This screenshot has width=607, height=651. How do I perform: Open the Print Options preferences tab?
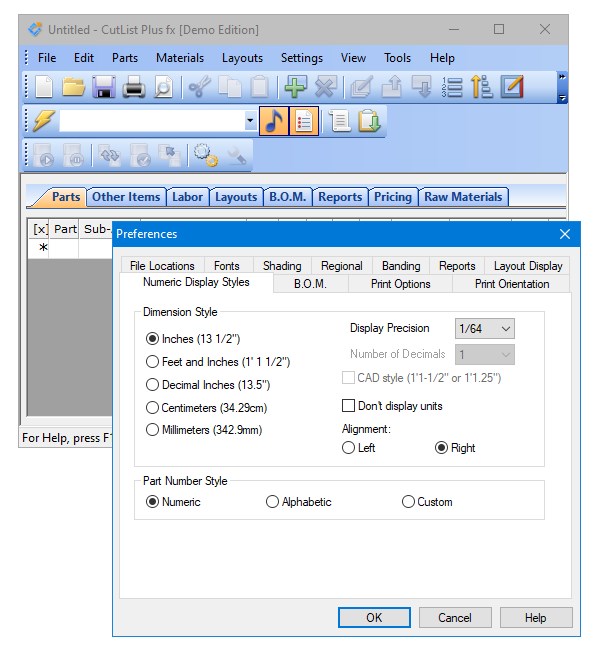tap(401, 284)
